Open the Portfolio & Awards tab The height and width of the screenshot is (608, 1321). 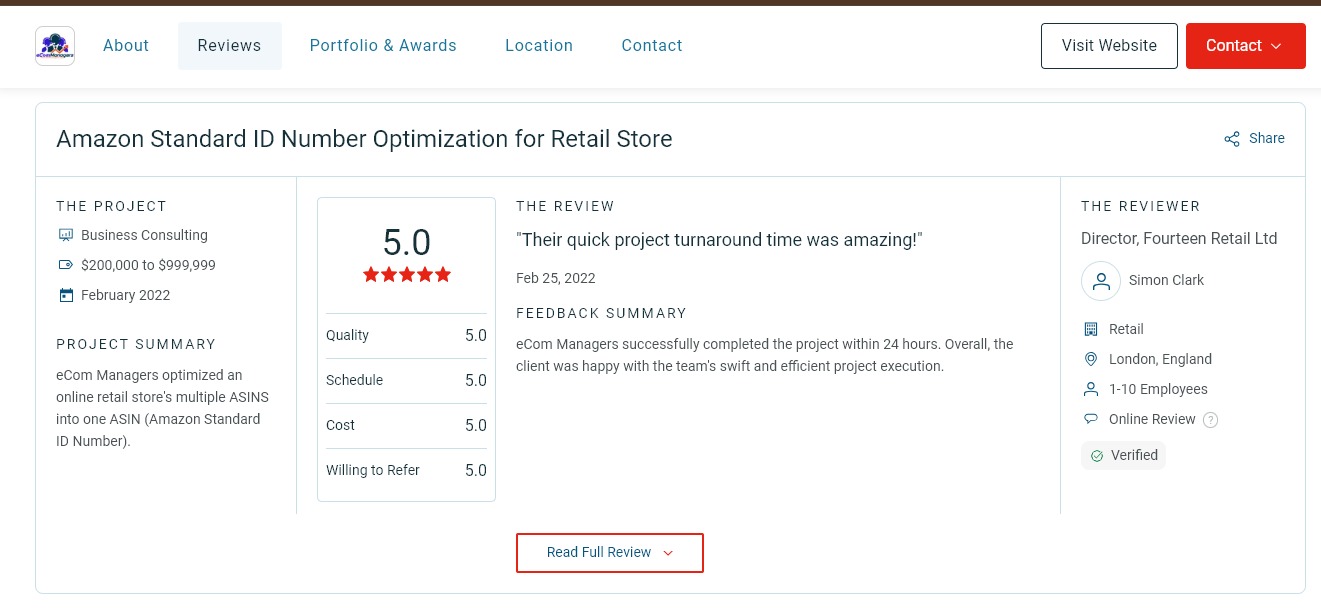383,46
